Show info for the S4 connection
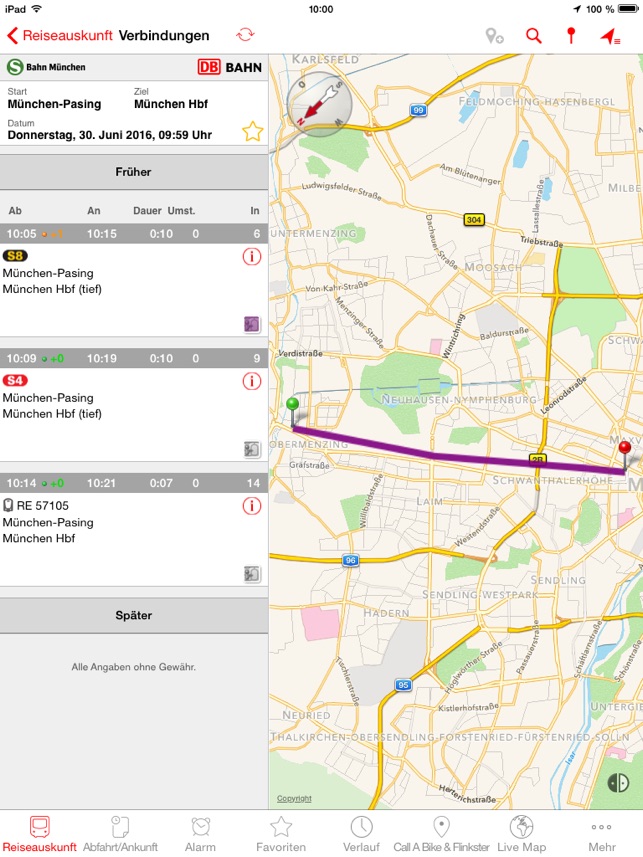The image size is (643, 857). pos(251,381)
